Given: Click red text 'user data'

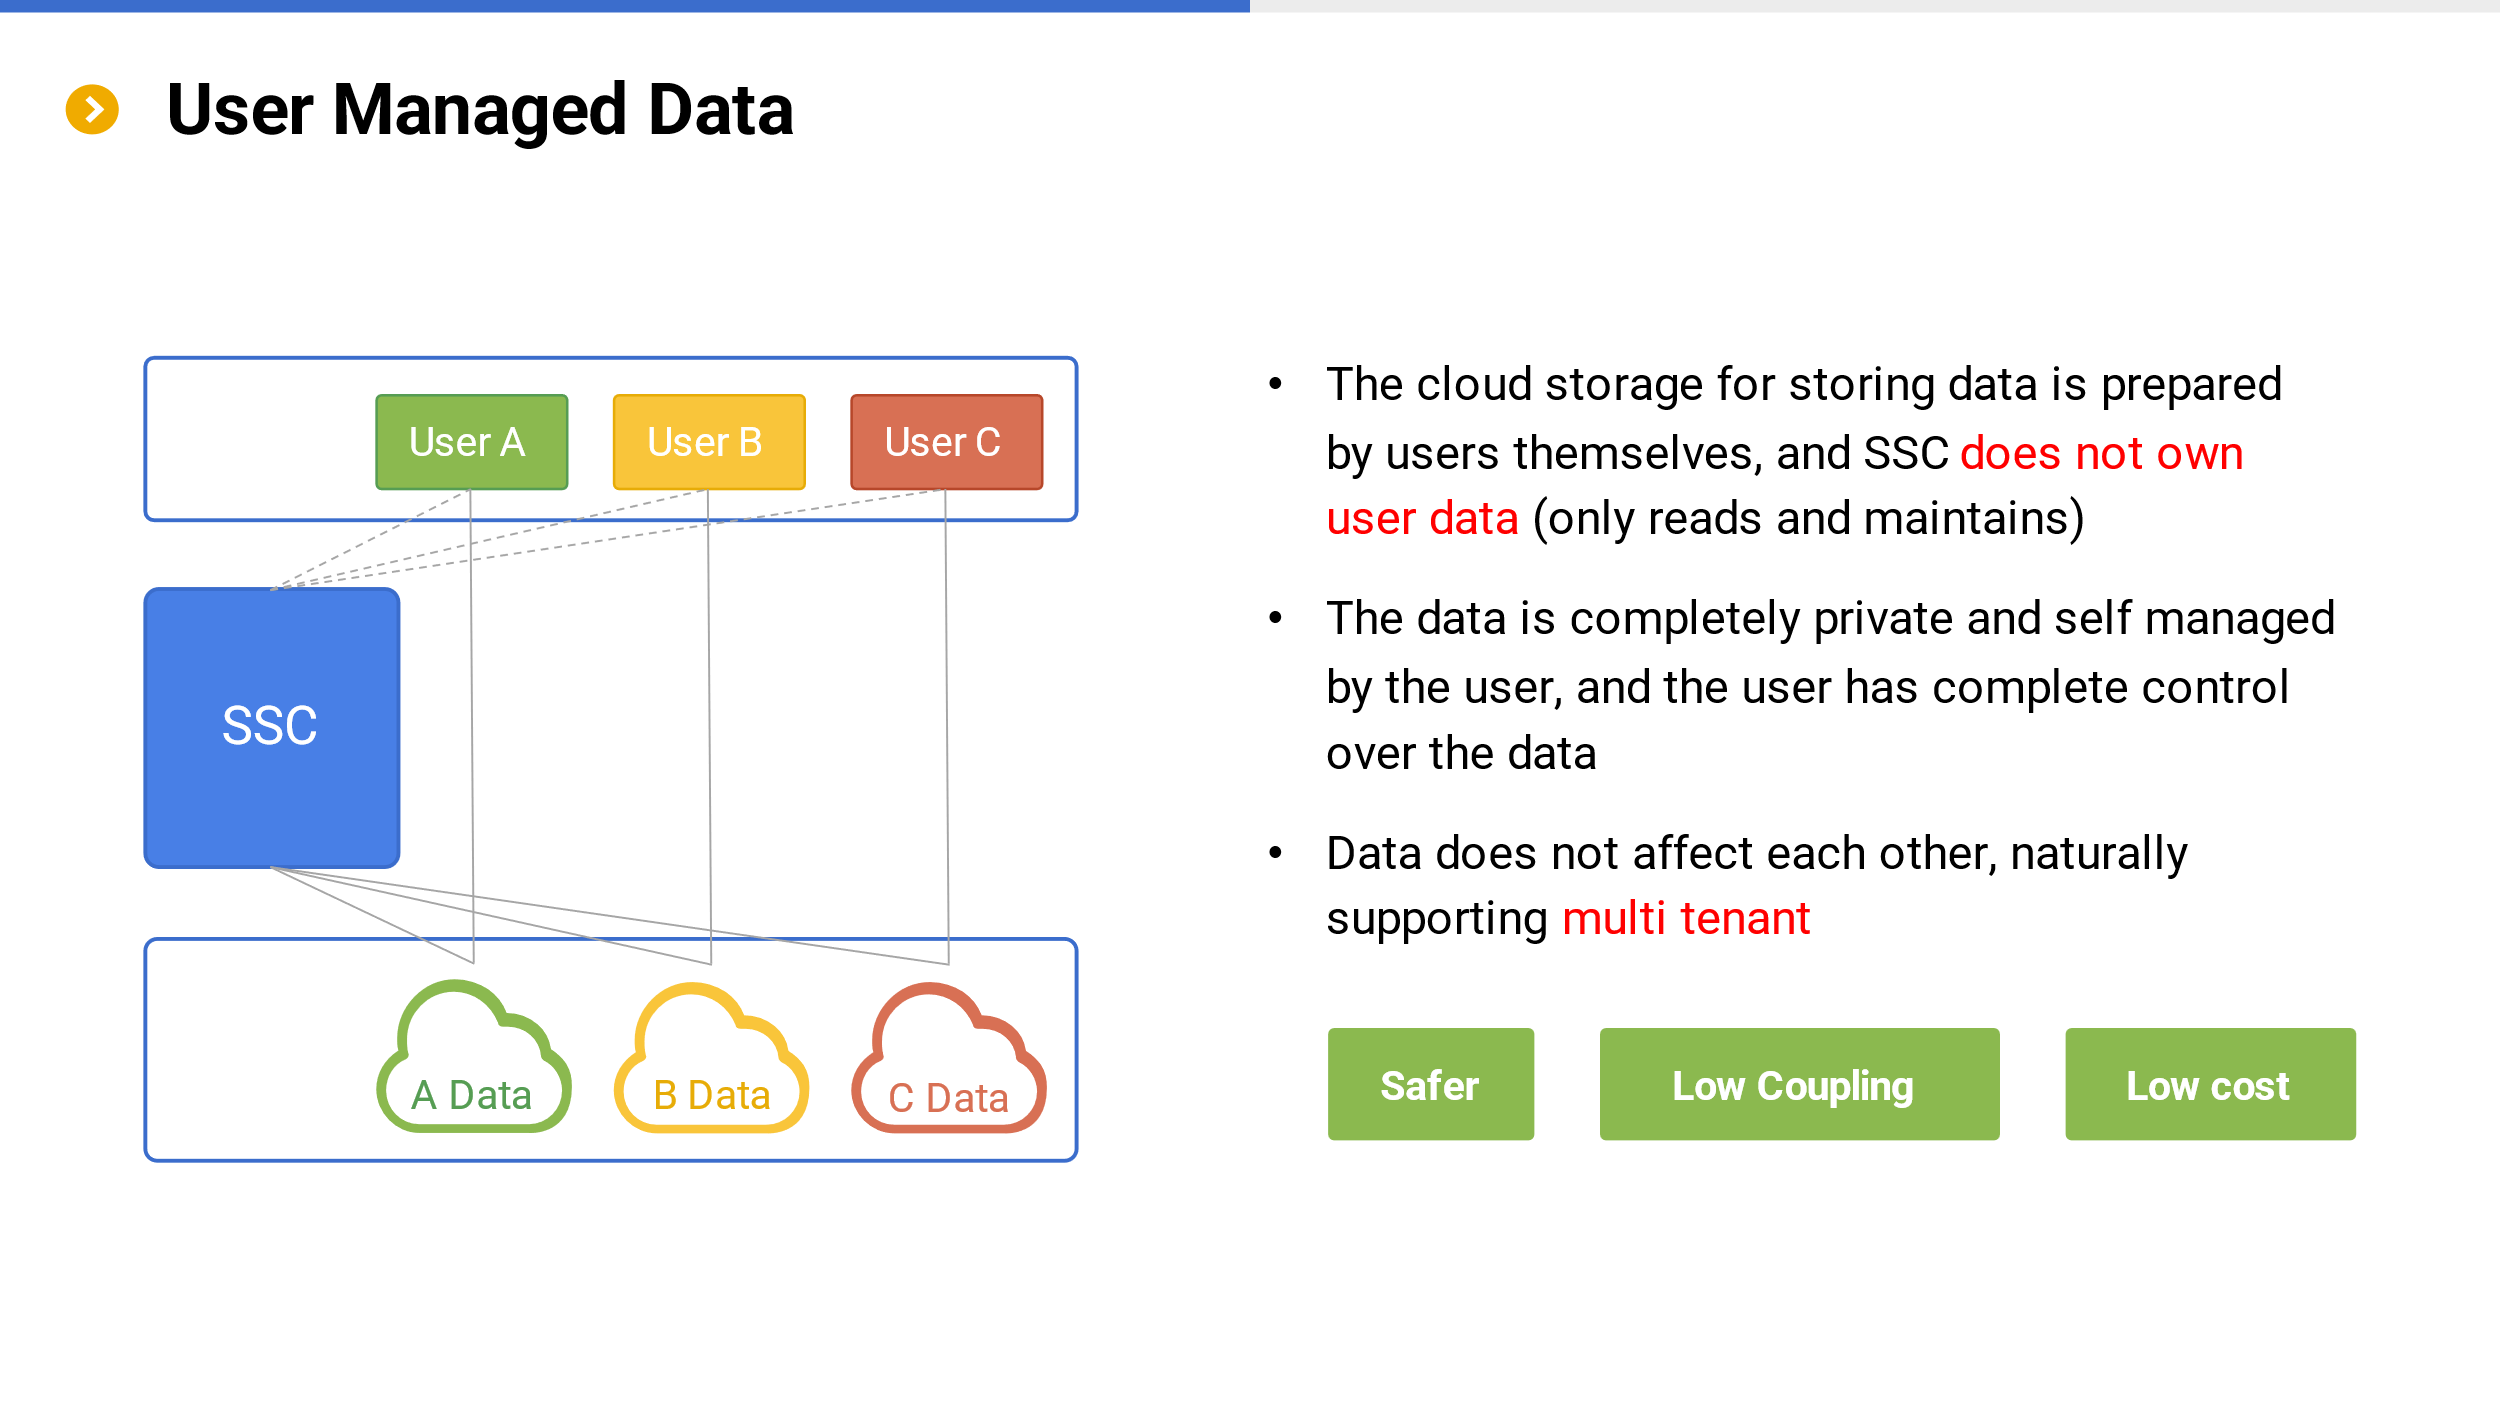Looking at the screenshot, I should pyautogui.click(x=1422, y=518).
